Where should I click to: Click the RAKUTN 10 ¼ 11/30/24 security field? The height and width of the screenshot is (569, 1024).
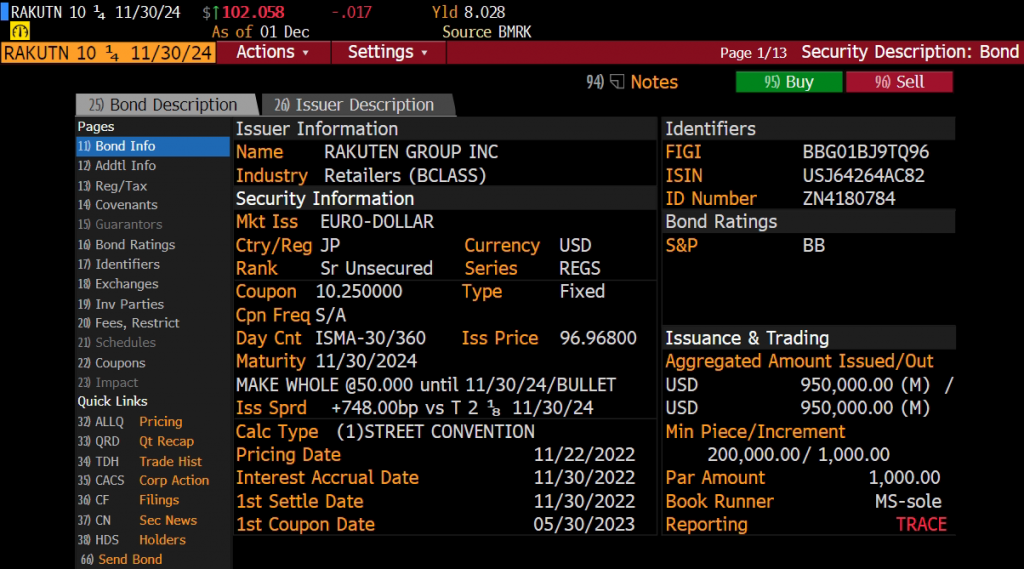point(108,53)
